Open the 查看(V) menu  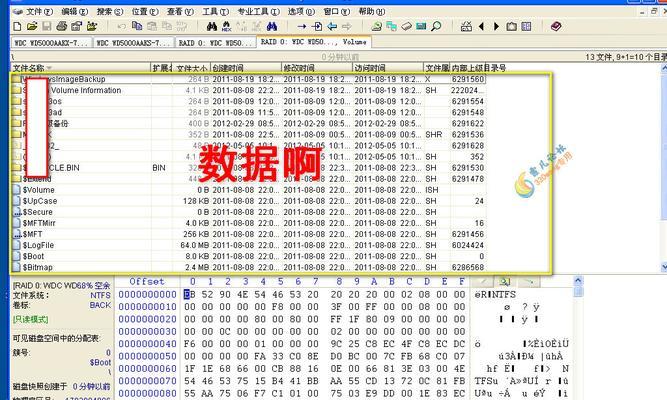point(180,11)
